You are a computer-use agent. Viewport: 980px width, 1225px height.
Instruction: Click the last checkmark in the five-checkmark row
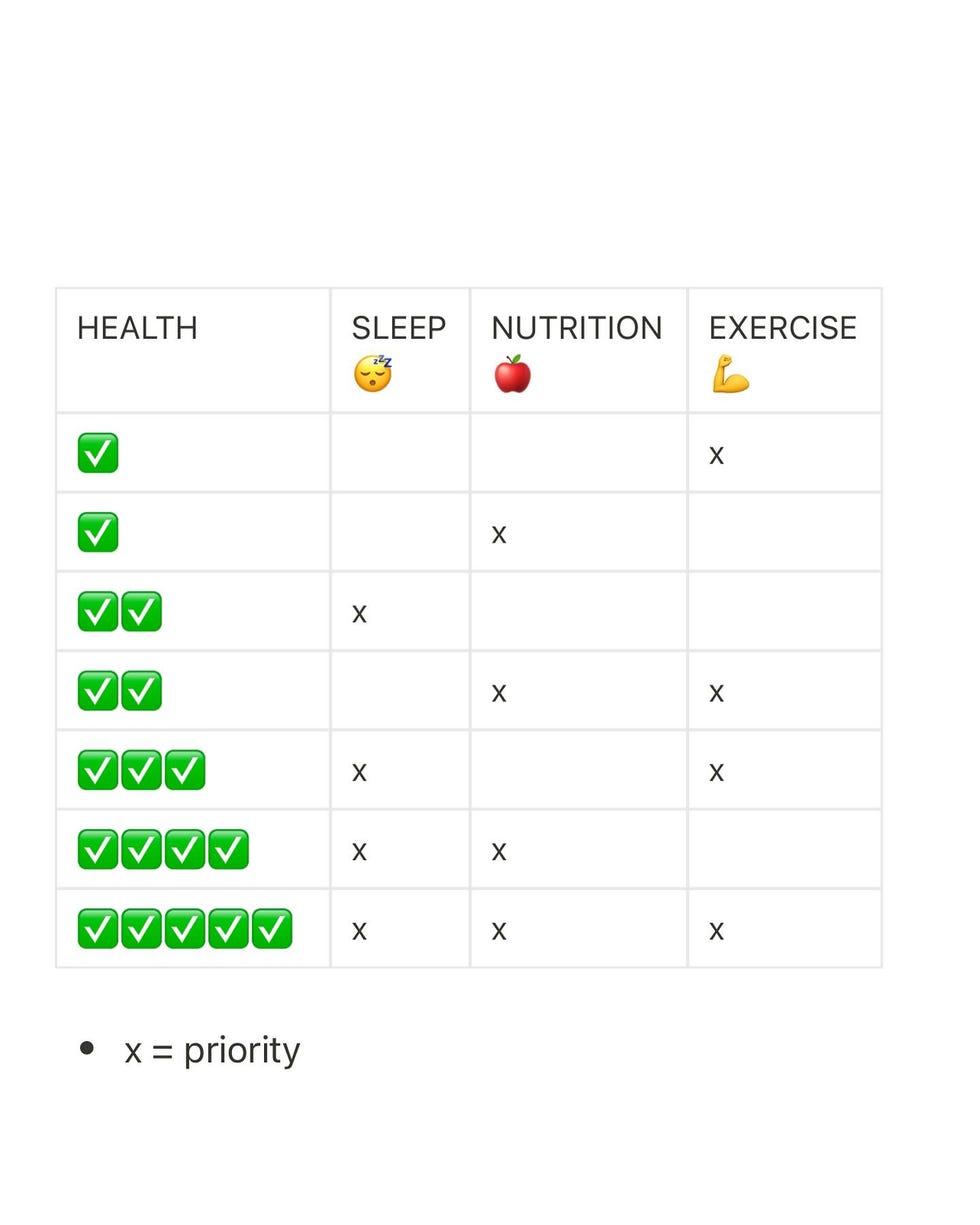click(x=272, y=928)
